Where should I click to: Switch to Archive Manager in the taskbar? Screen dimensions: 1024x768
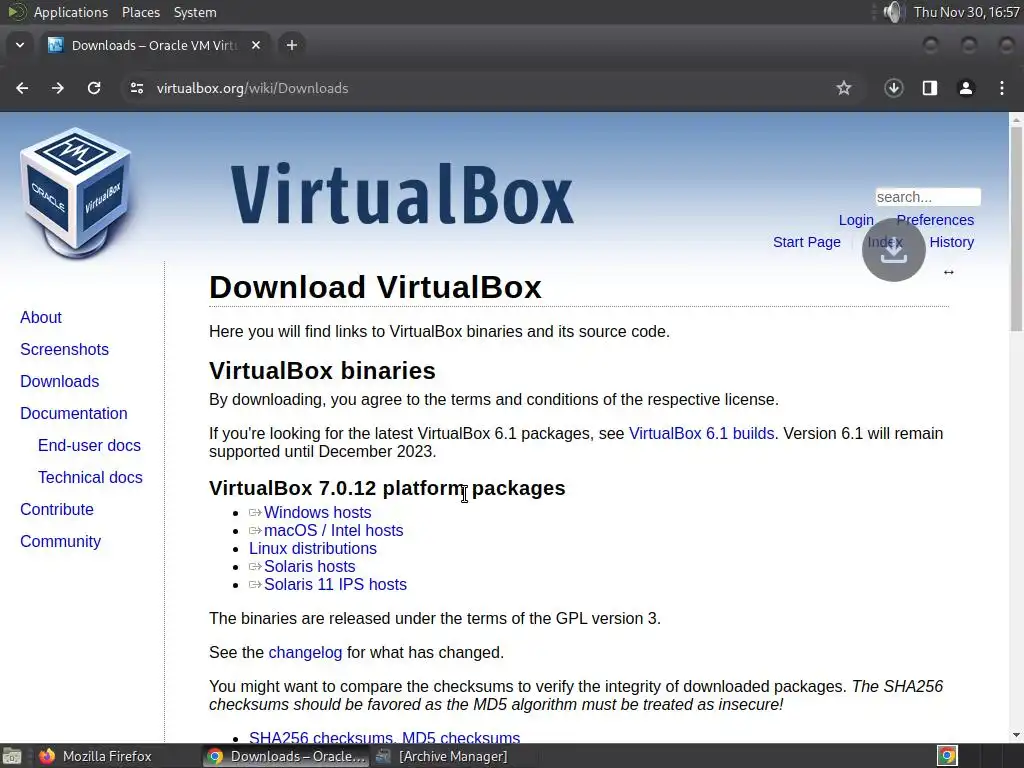click(x=442, y=756)
